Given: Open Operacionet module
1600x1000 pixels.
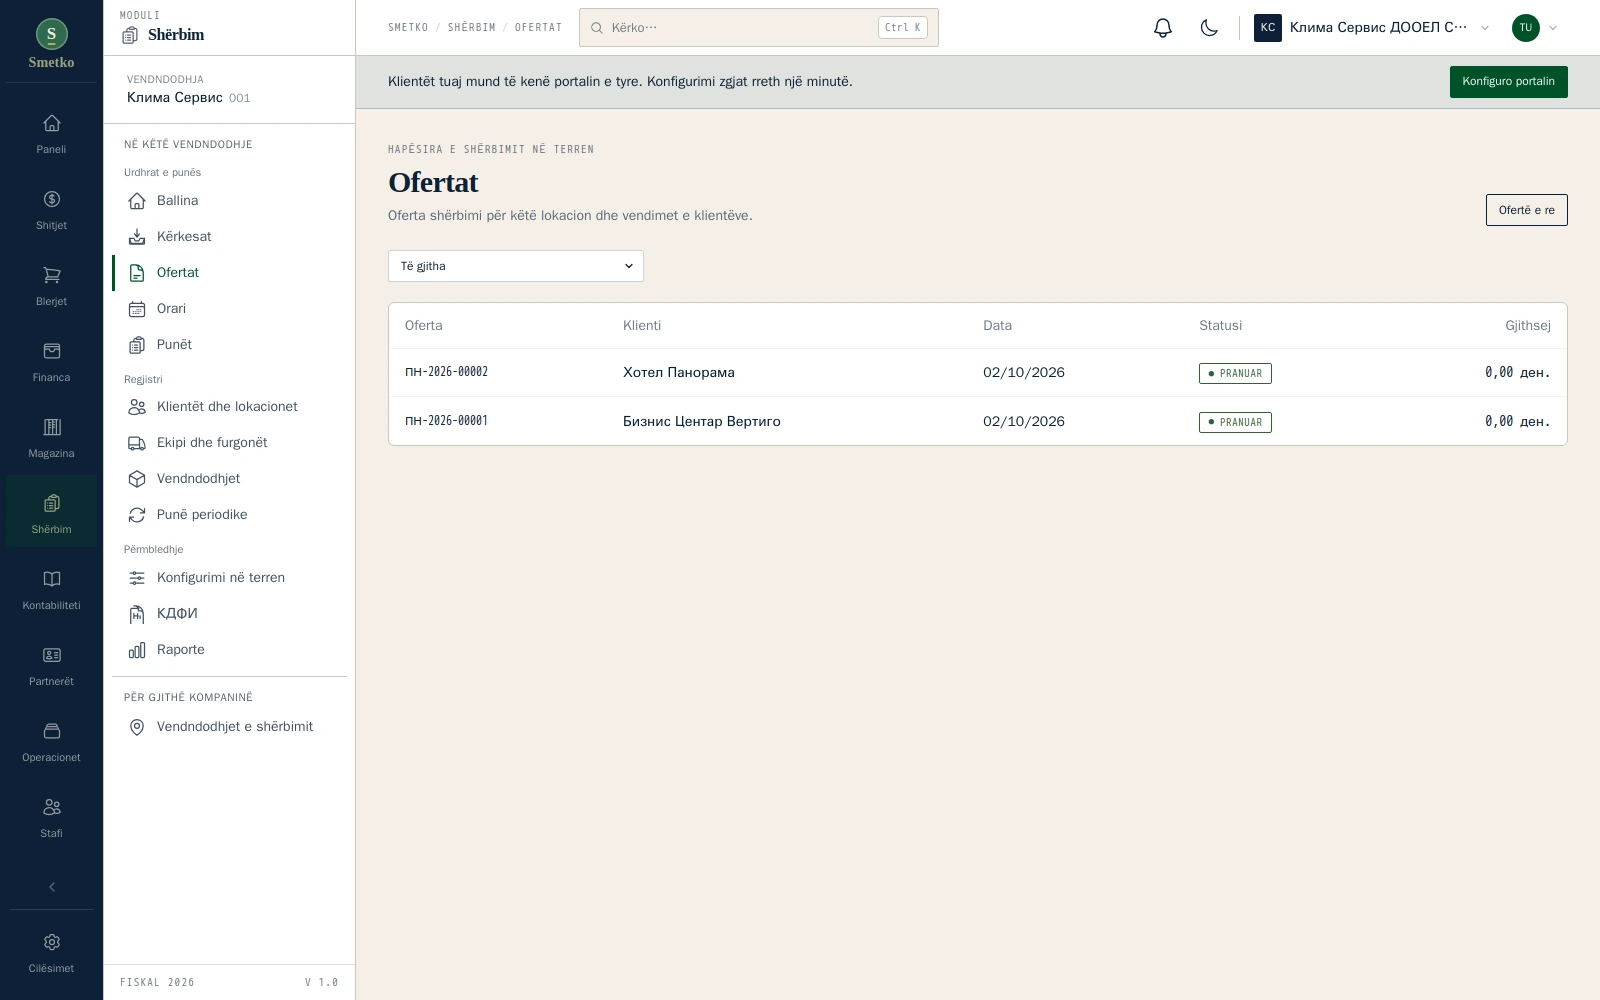Looking at the screenshot, I should coord(51,742).
